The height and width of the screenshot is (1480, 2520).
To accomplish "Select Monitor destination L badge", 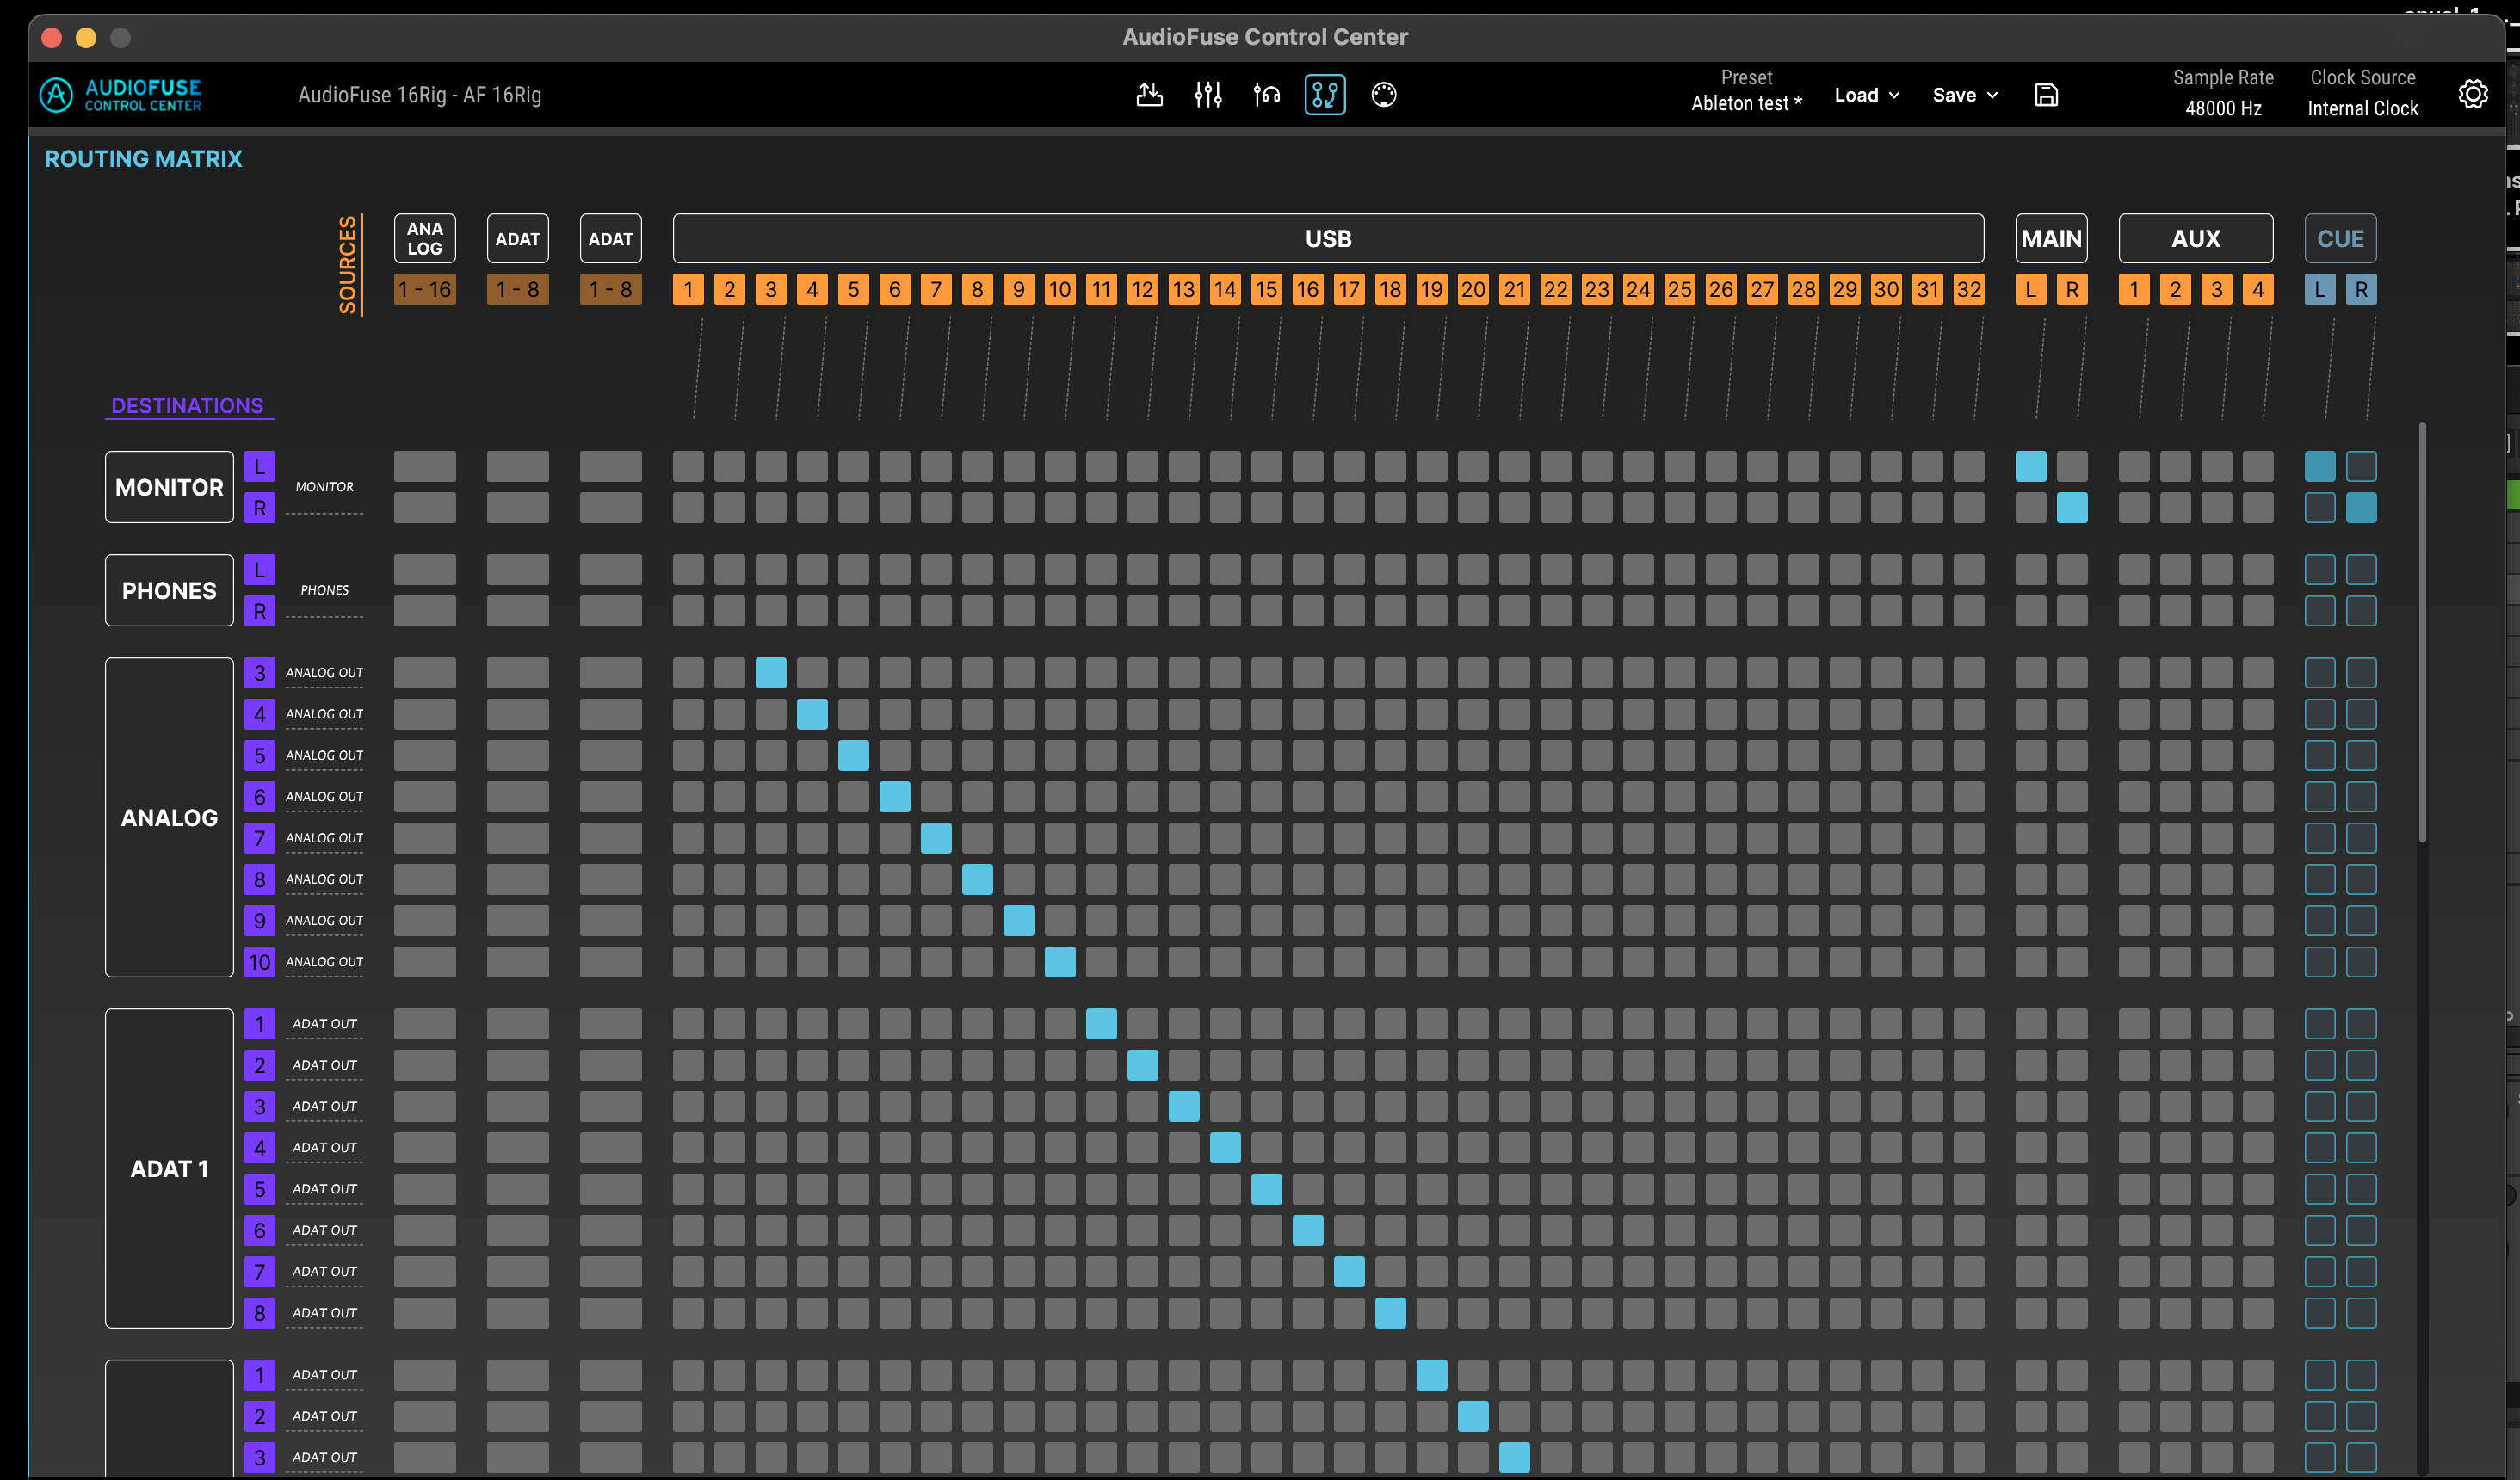I will coord(260,467).
